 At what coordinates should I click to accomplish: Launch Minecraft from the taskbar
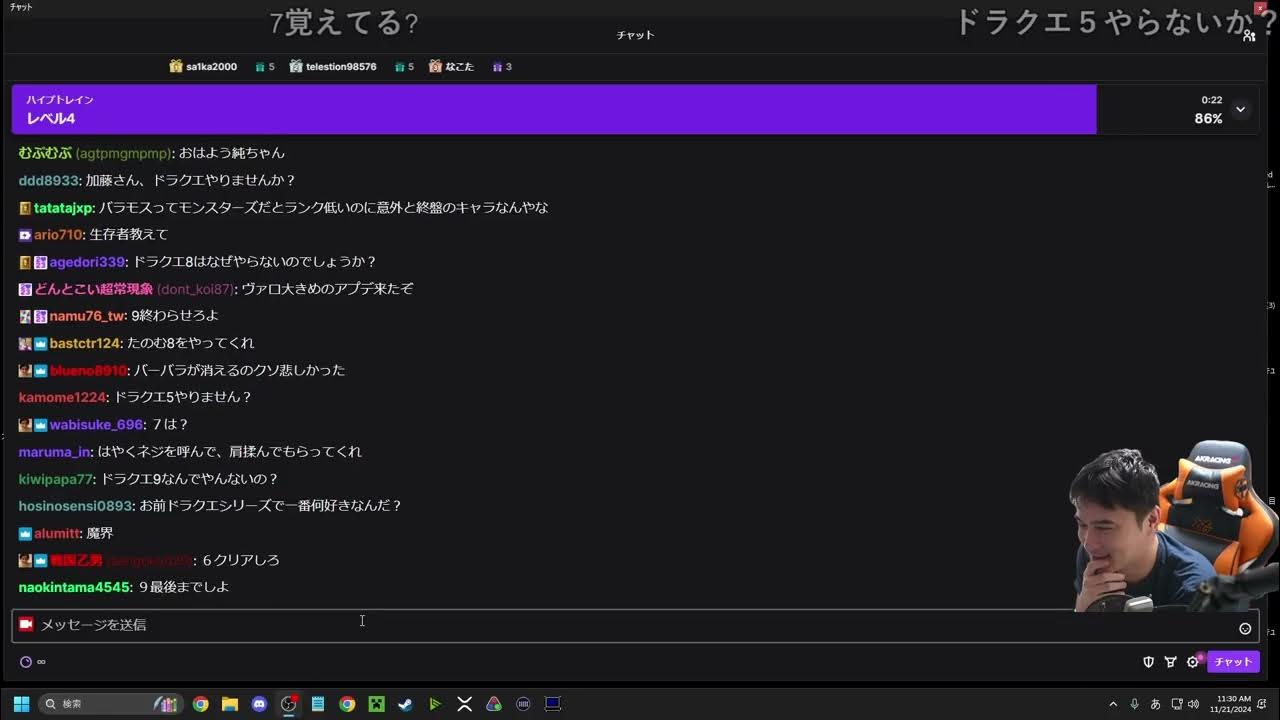pyautogui.click(x=376, y=704)
